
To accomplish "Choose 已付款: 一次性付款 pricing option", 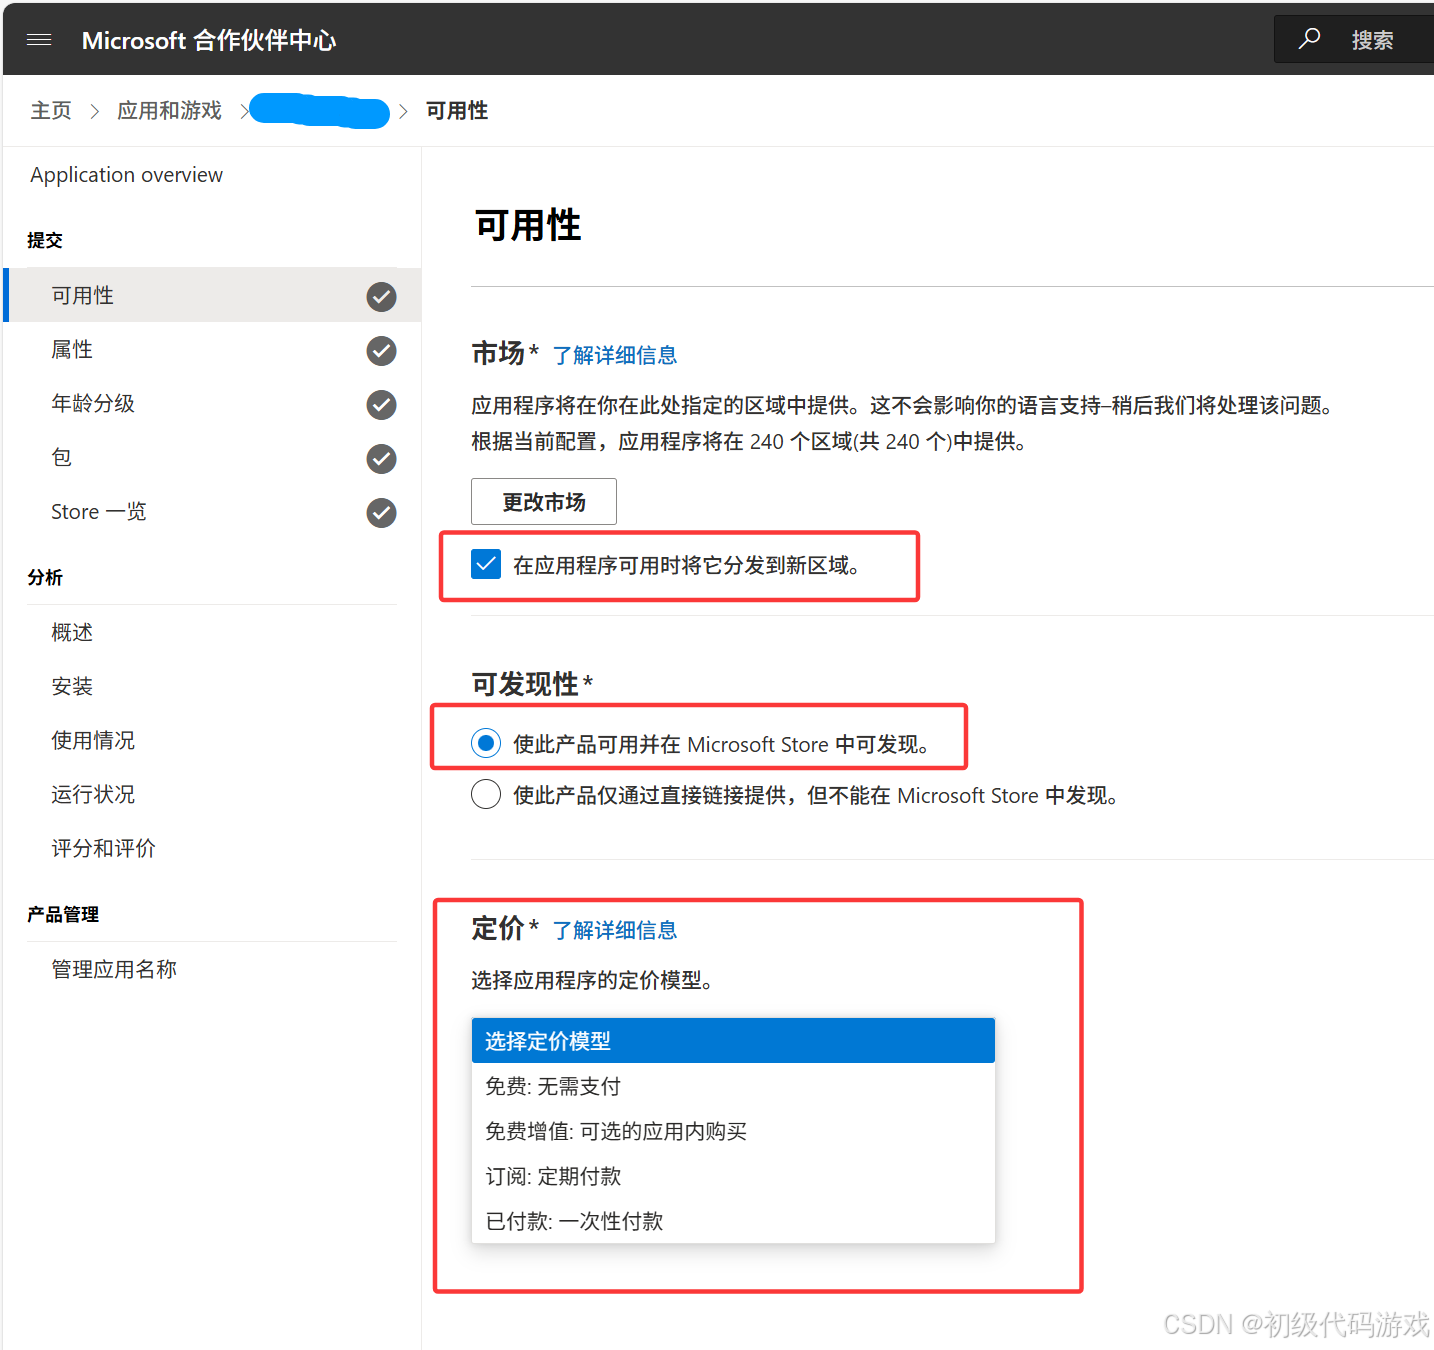I will coord(733,1221).
